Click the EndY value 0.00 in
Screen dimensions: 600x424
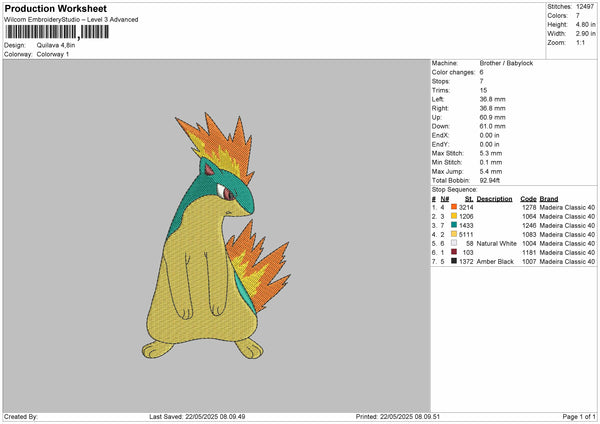489,145
